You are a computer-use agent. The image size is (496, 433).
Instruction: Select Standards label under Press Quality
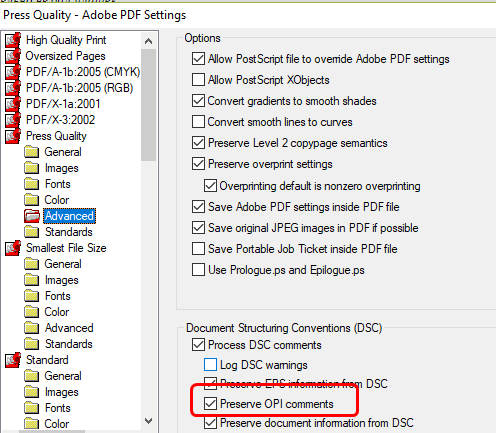(69, 232)
